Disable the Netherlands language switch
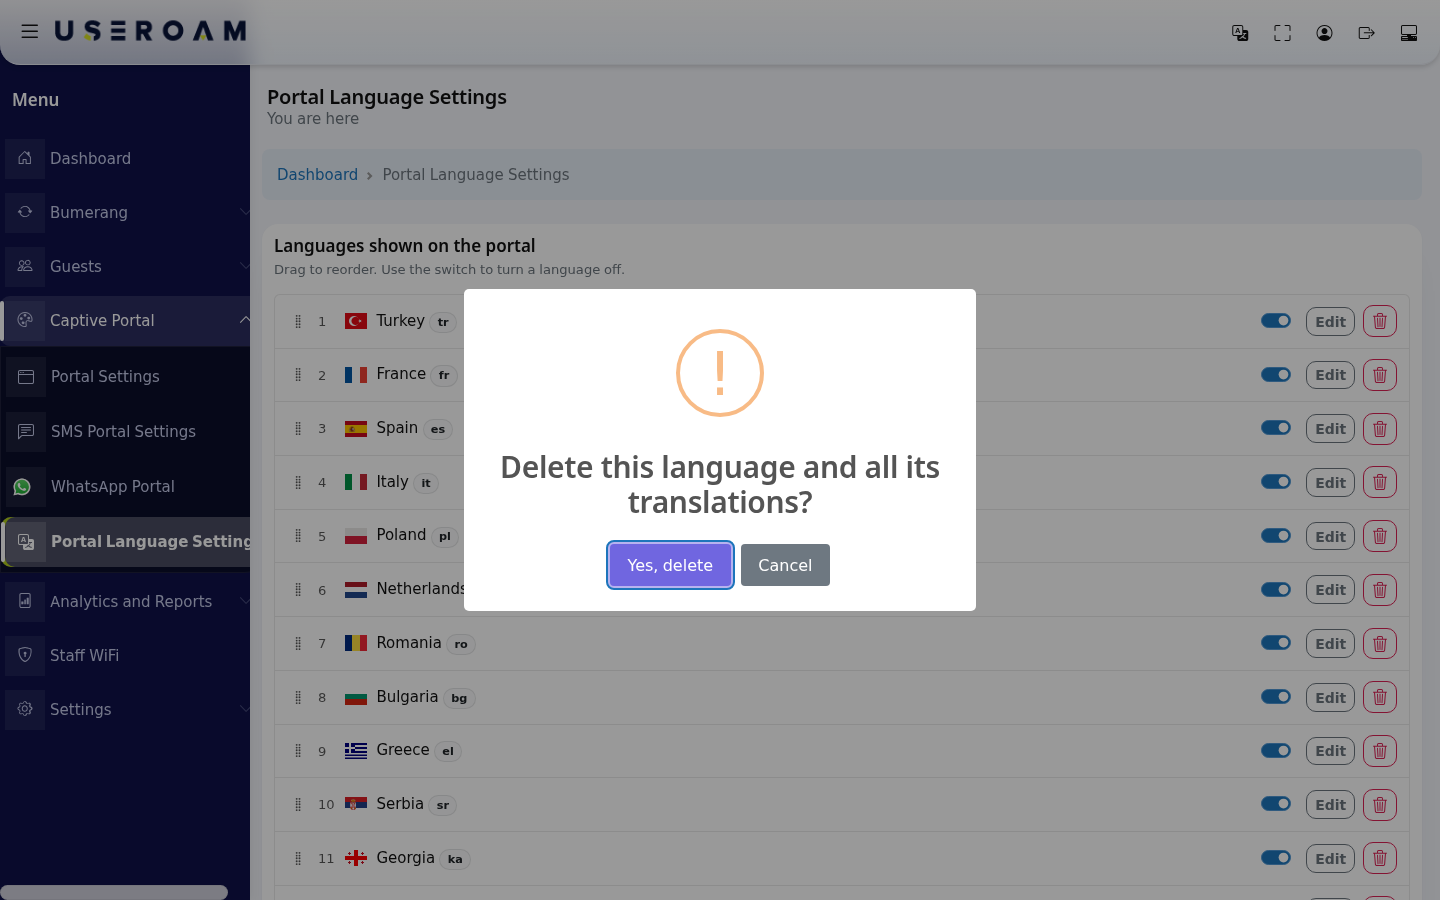This screenshot has width=1440, height=900. [1276, 589]
